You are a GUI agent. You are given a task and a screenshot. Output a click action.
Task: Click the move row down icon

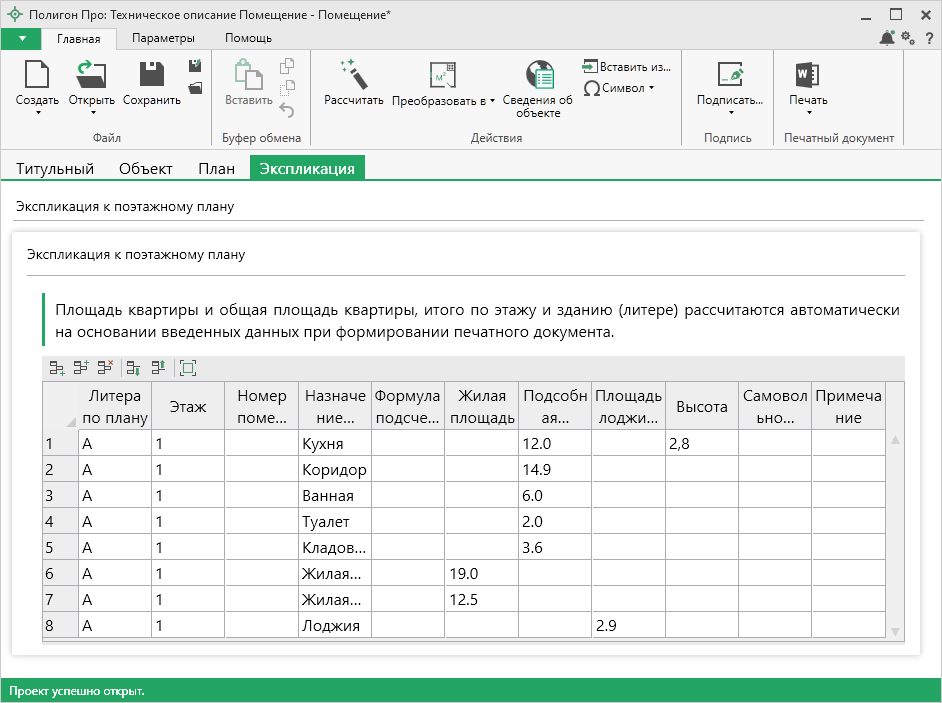pos(133,368)
